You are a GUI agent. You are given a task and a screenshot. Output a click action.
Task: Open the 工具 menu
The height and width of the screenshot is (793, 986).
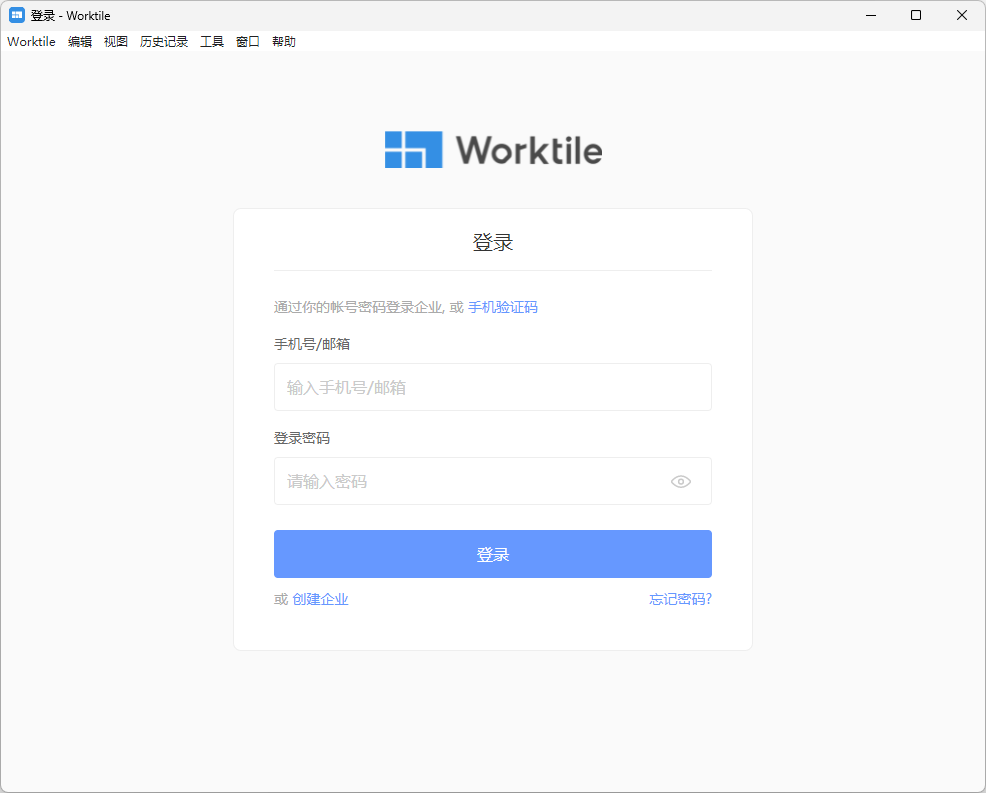tap(211, 41)
